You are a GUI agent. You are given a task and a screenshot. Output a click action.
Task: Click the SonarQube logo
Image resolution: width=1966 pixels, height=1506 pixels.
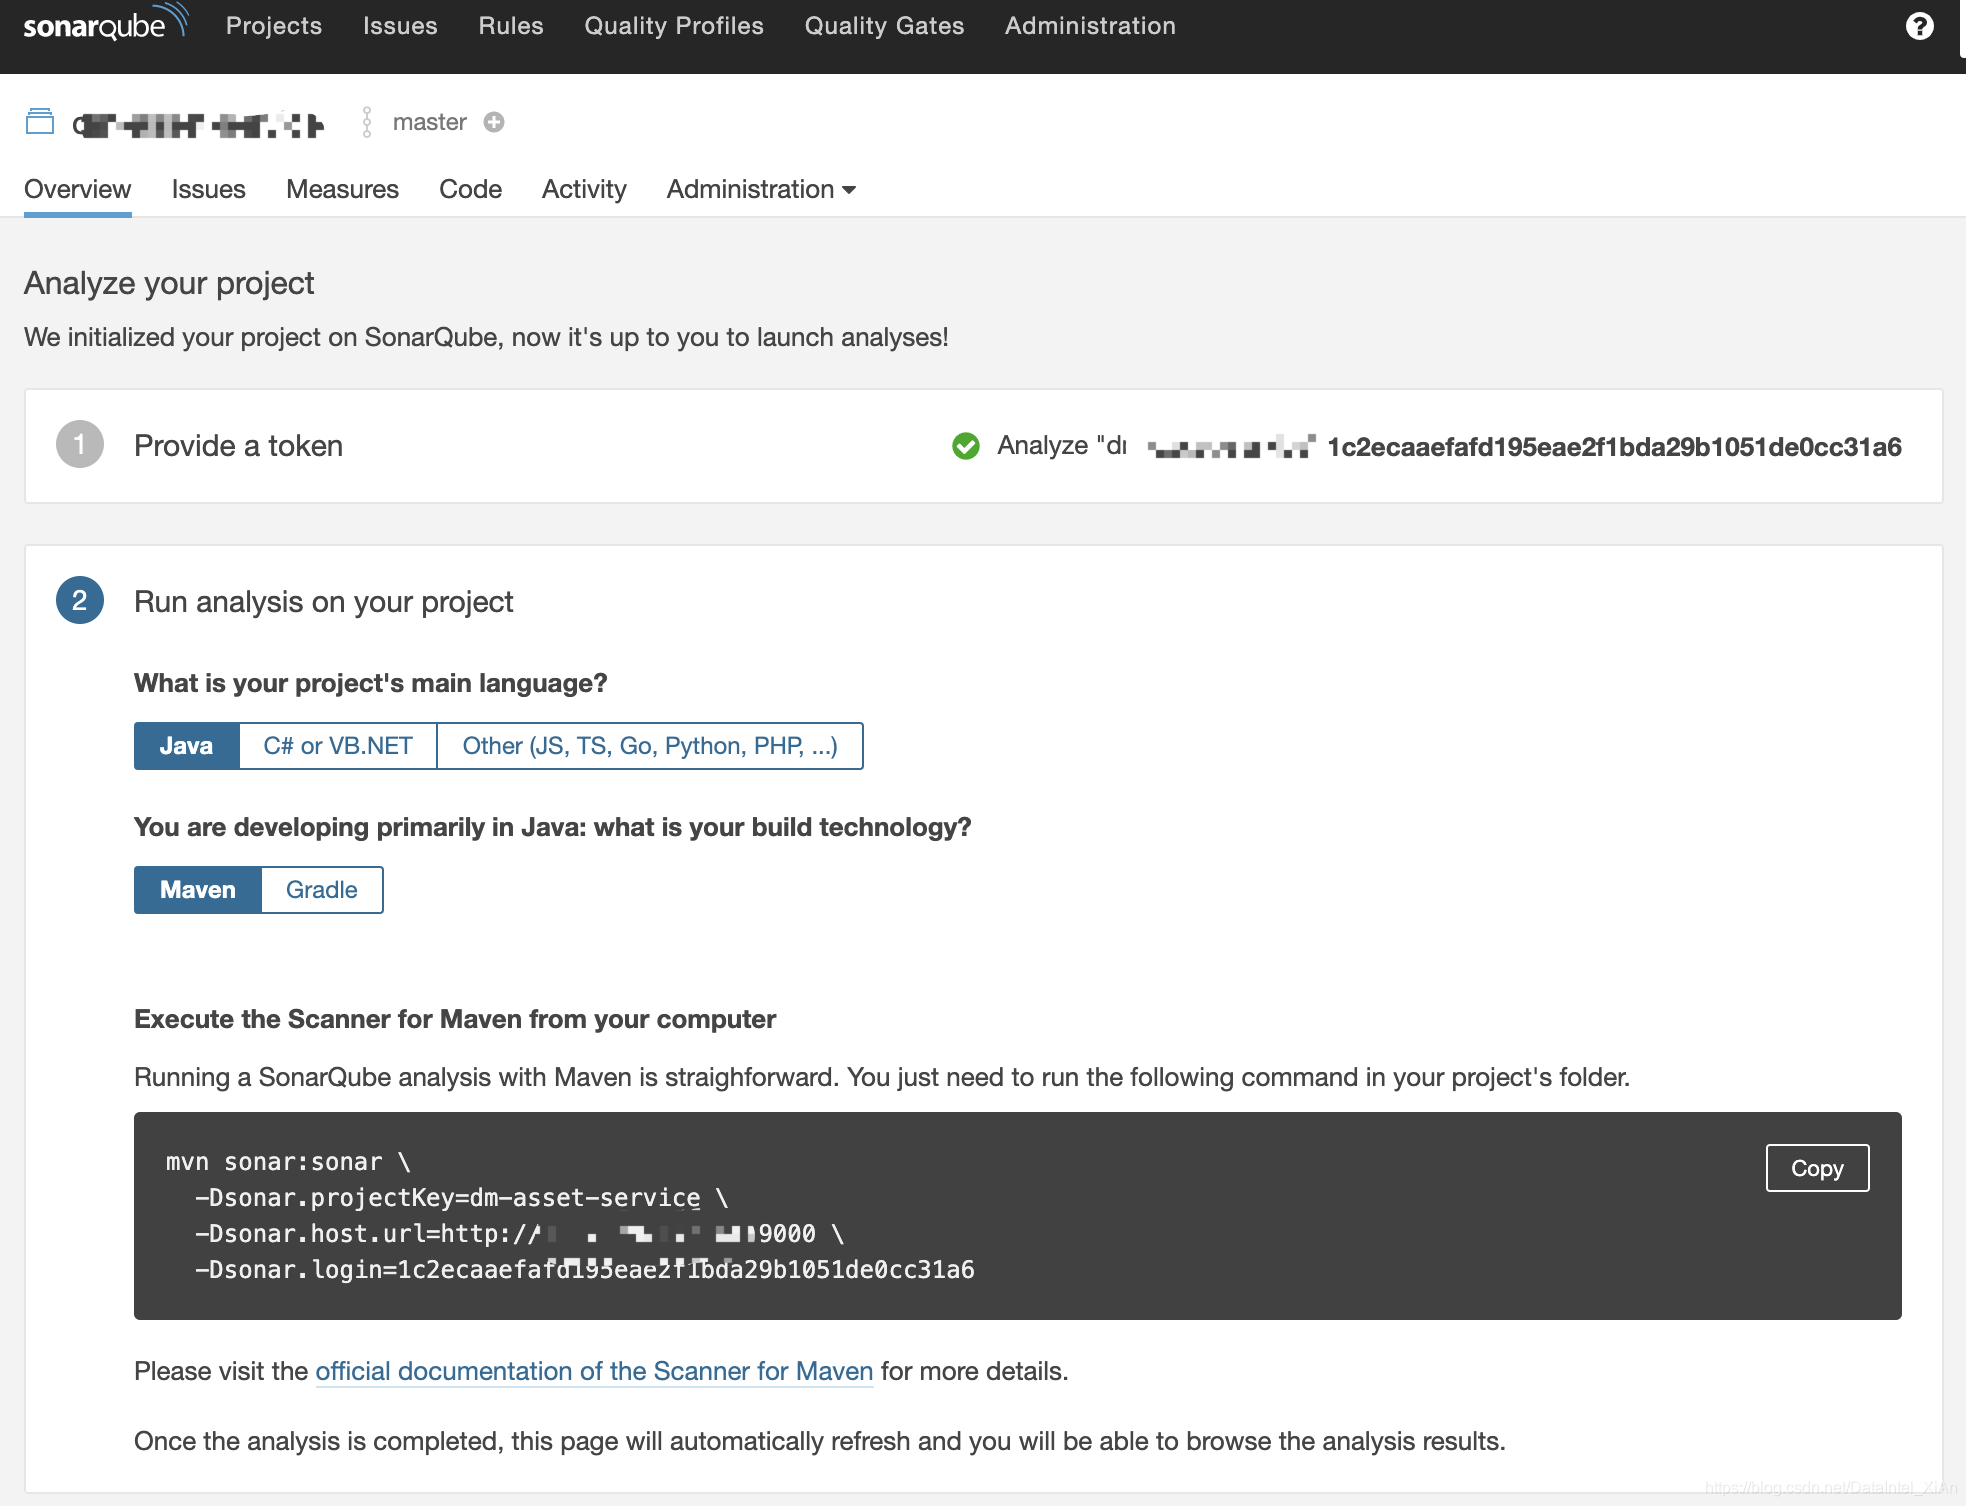(104, 24)
